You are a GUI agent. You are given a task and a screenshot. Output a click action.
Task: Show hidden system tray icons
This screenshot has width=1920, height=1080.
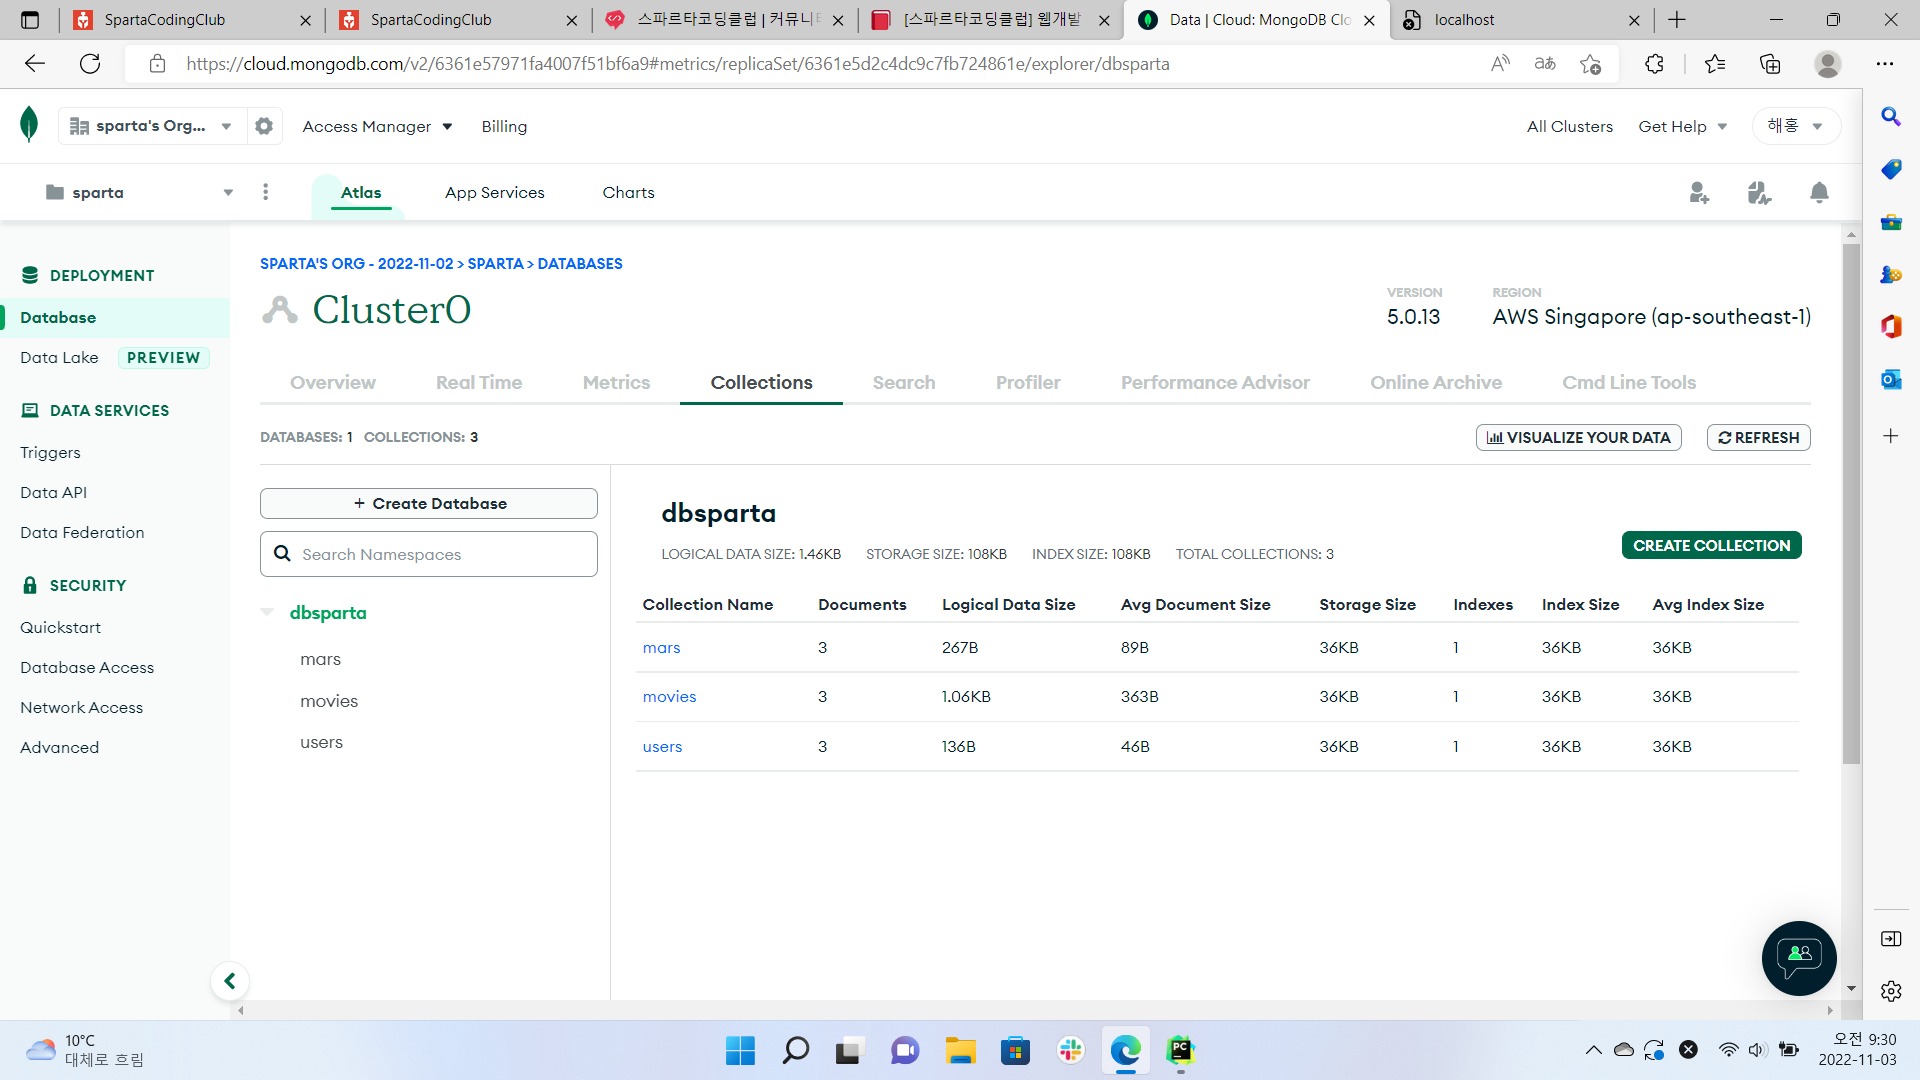tap(1593, 1050)
